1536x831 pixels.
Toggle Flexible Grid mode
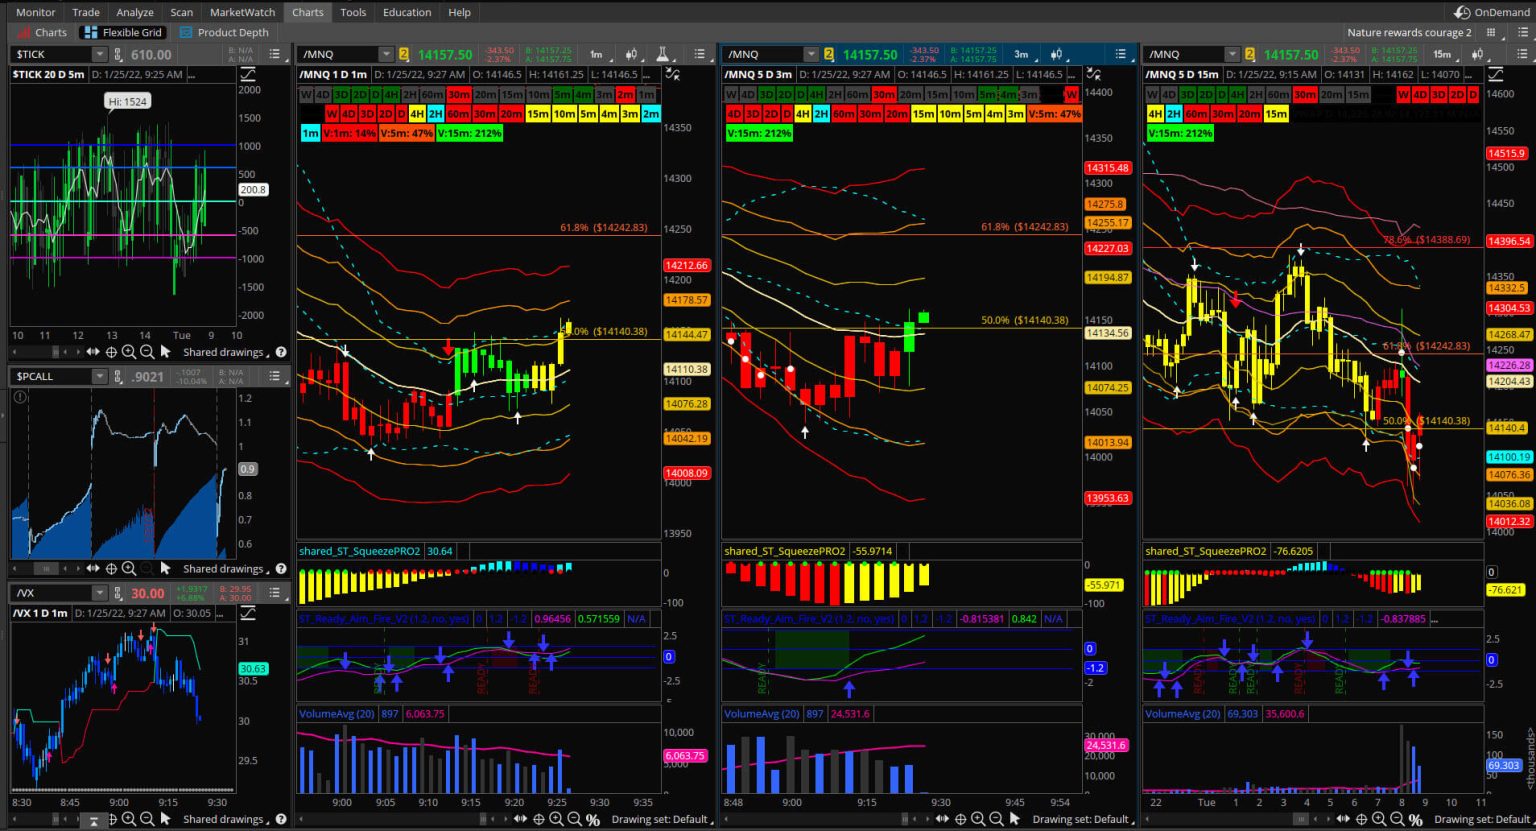121,32
